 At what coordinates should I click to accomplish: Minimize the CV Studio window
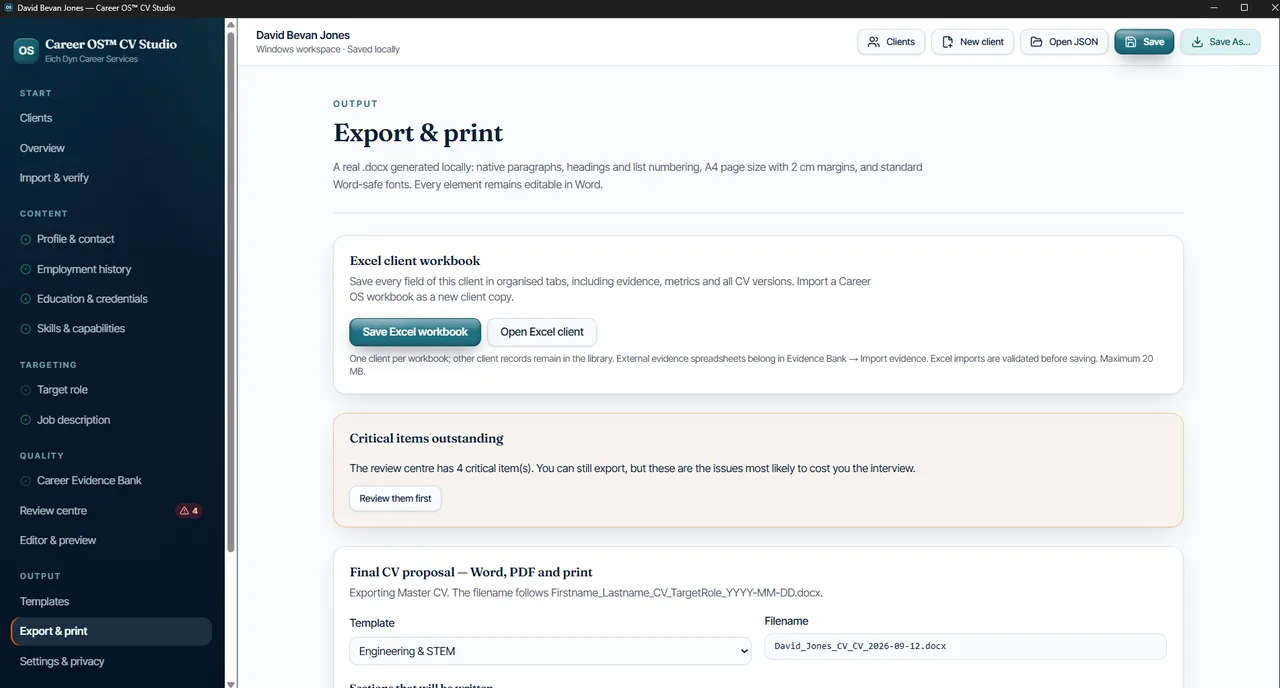(x=1215, y=7)
